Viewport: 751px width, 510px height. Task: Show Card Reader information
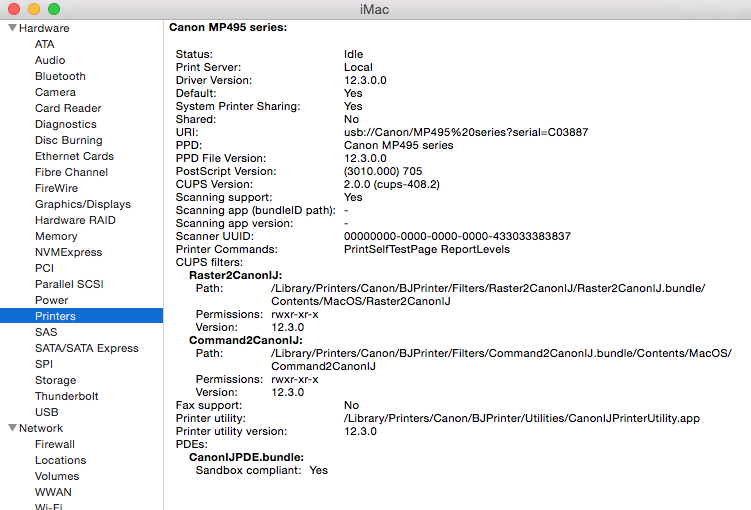68,108
